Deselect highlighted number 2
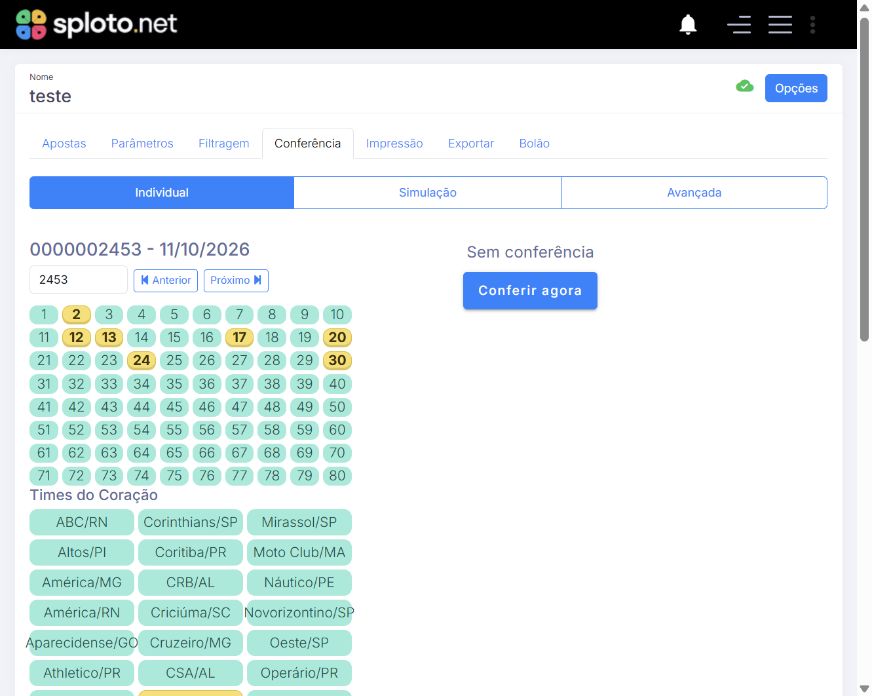The height and width of the screenshot is (696, 872). pyautogui.click(x=76, y=315)
